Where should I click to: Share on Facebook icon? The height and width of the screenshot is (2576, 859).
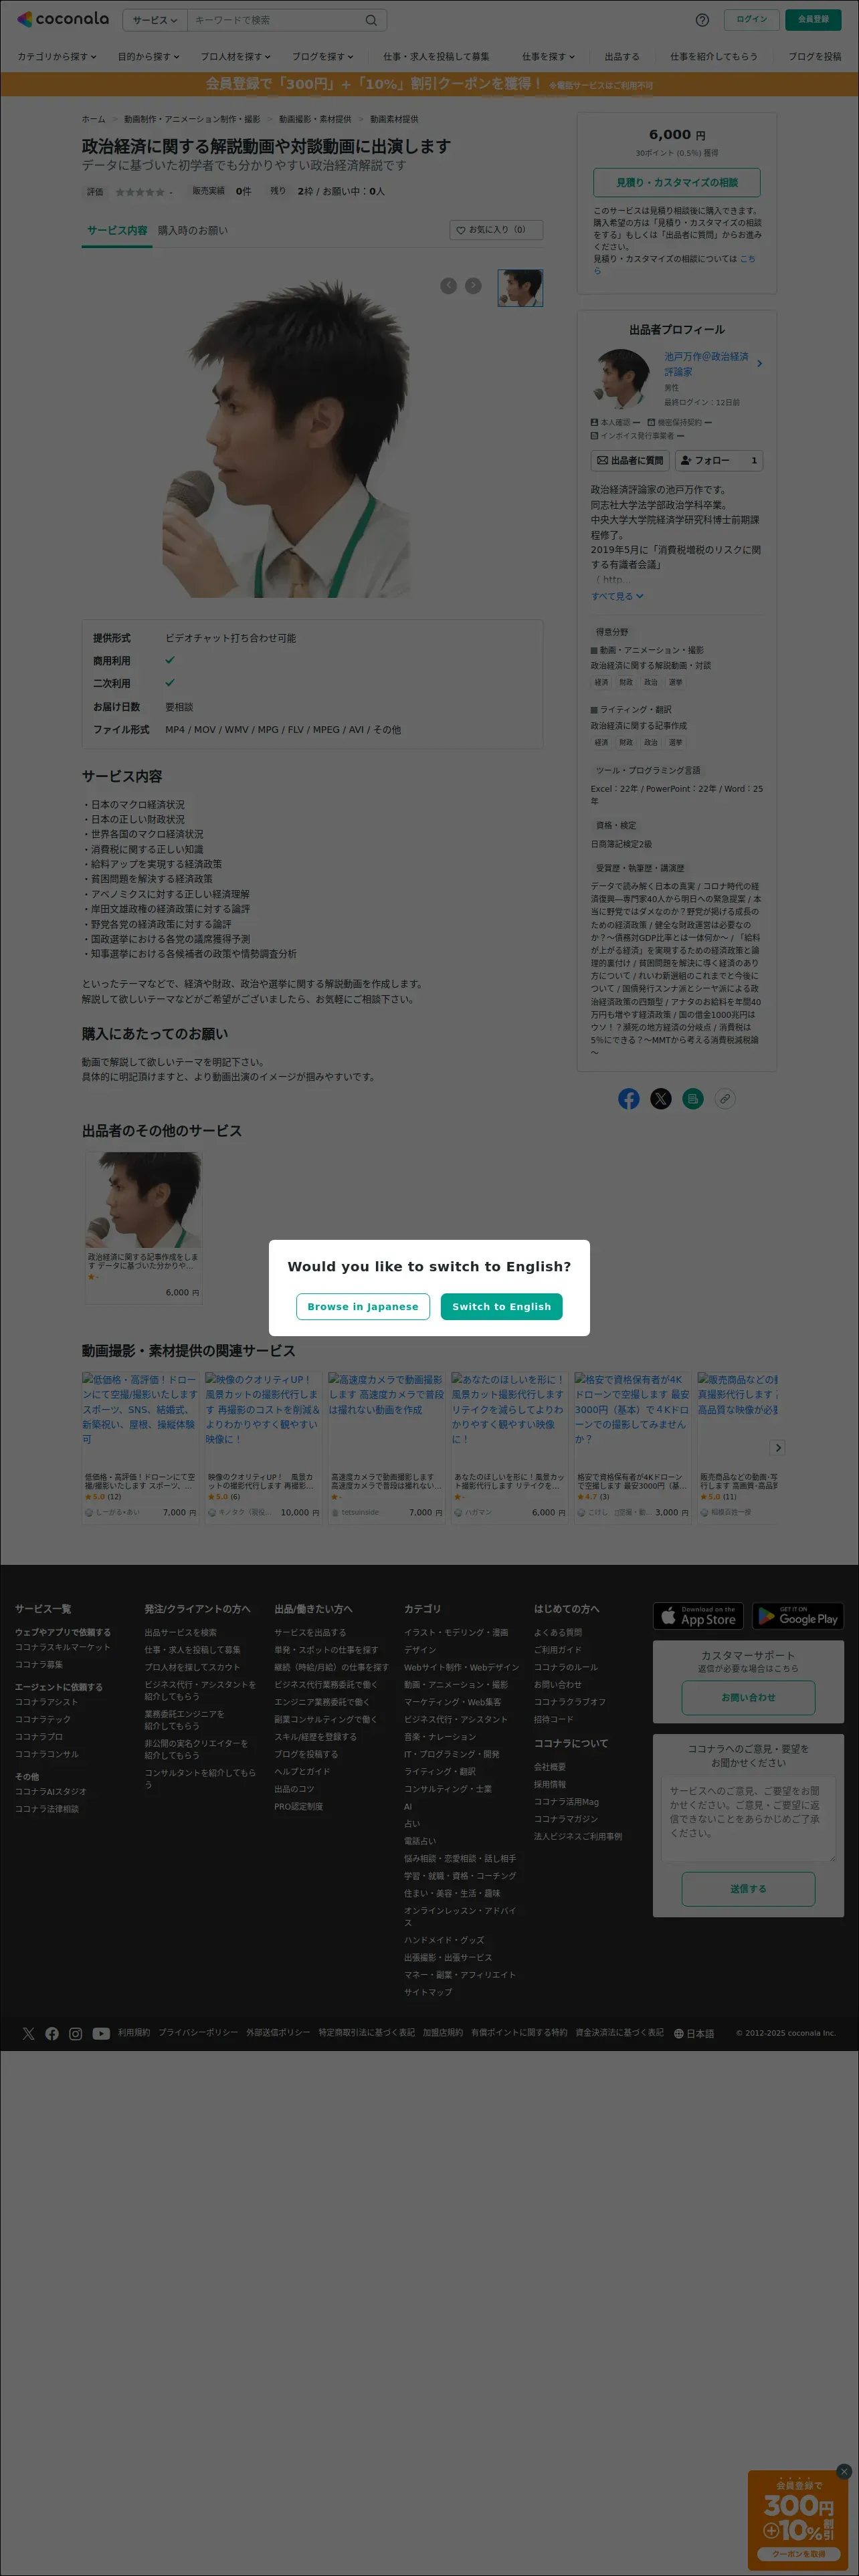click(x=629, y=1099)
